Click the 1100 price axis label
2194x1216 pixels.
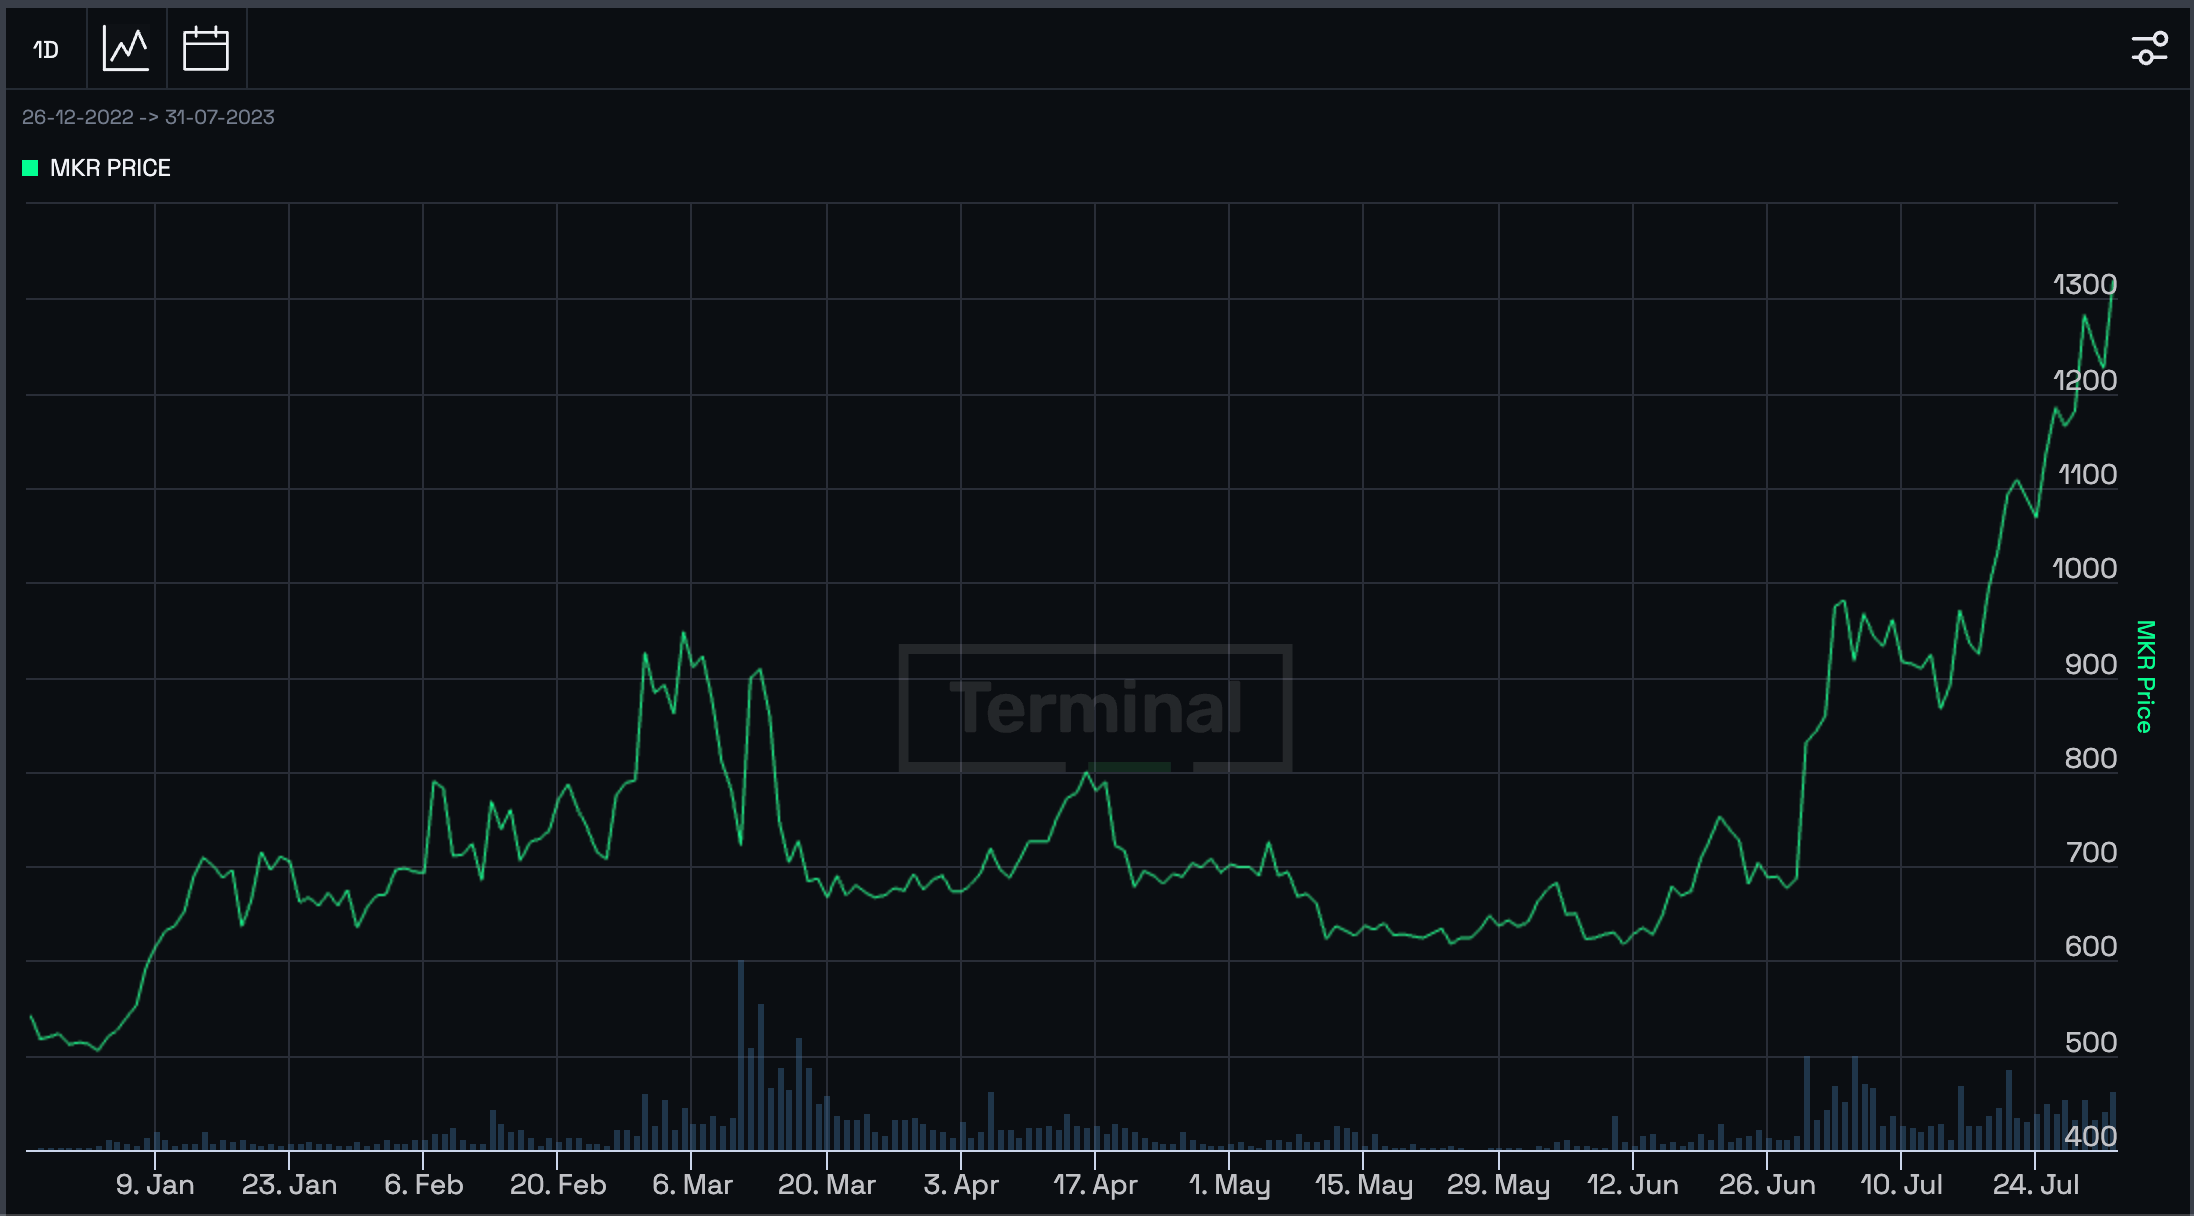(2087, 474)
